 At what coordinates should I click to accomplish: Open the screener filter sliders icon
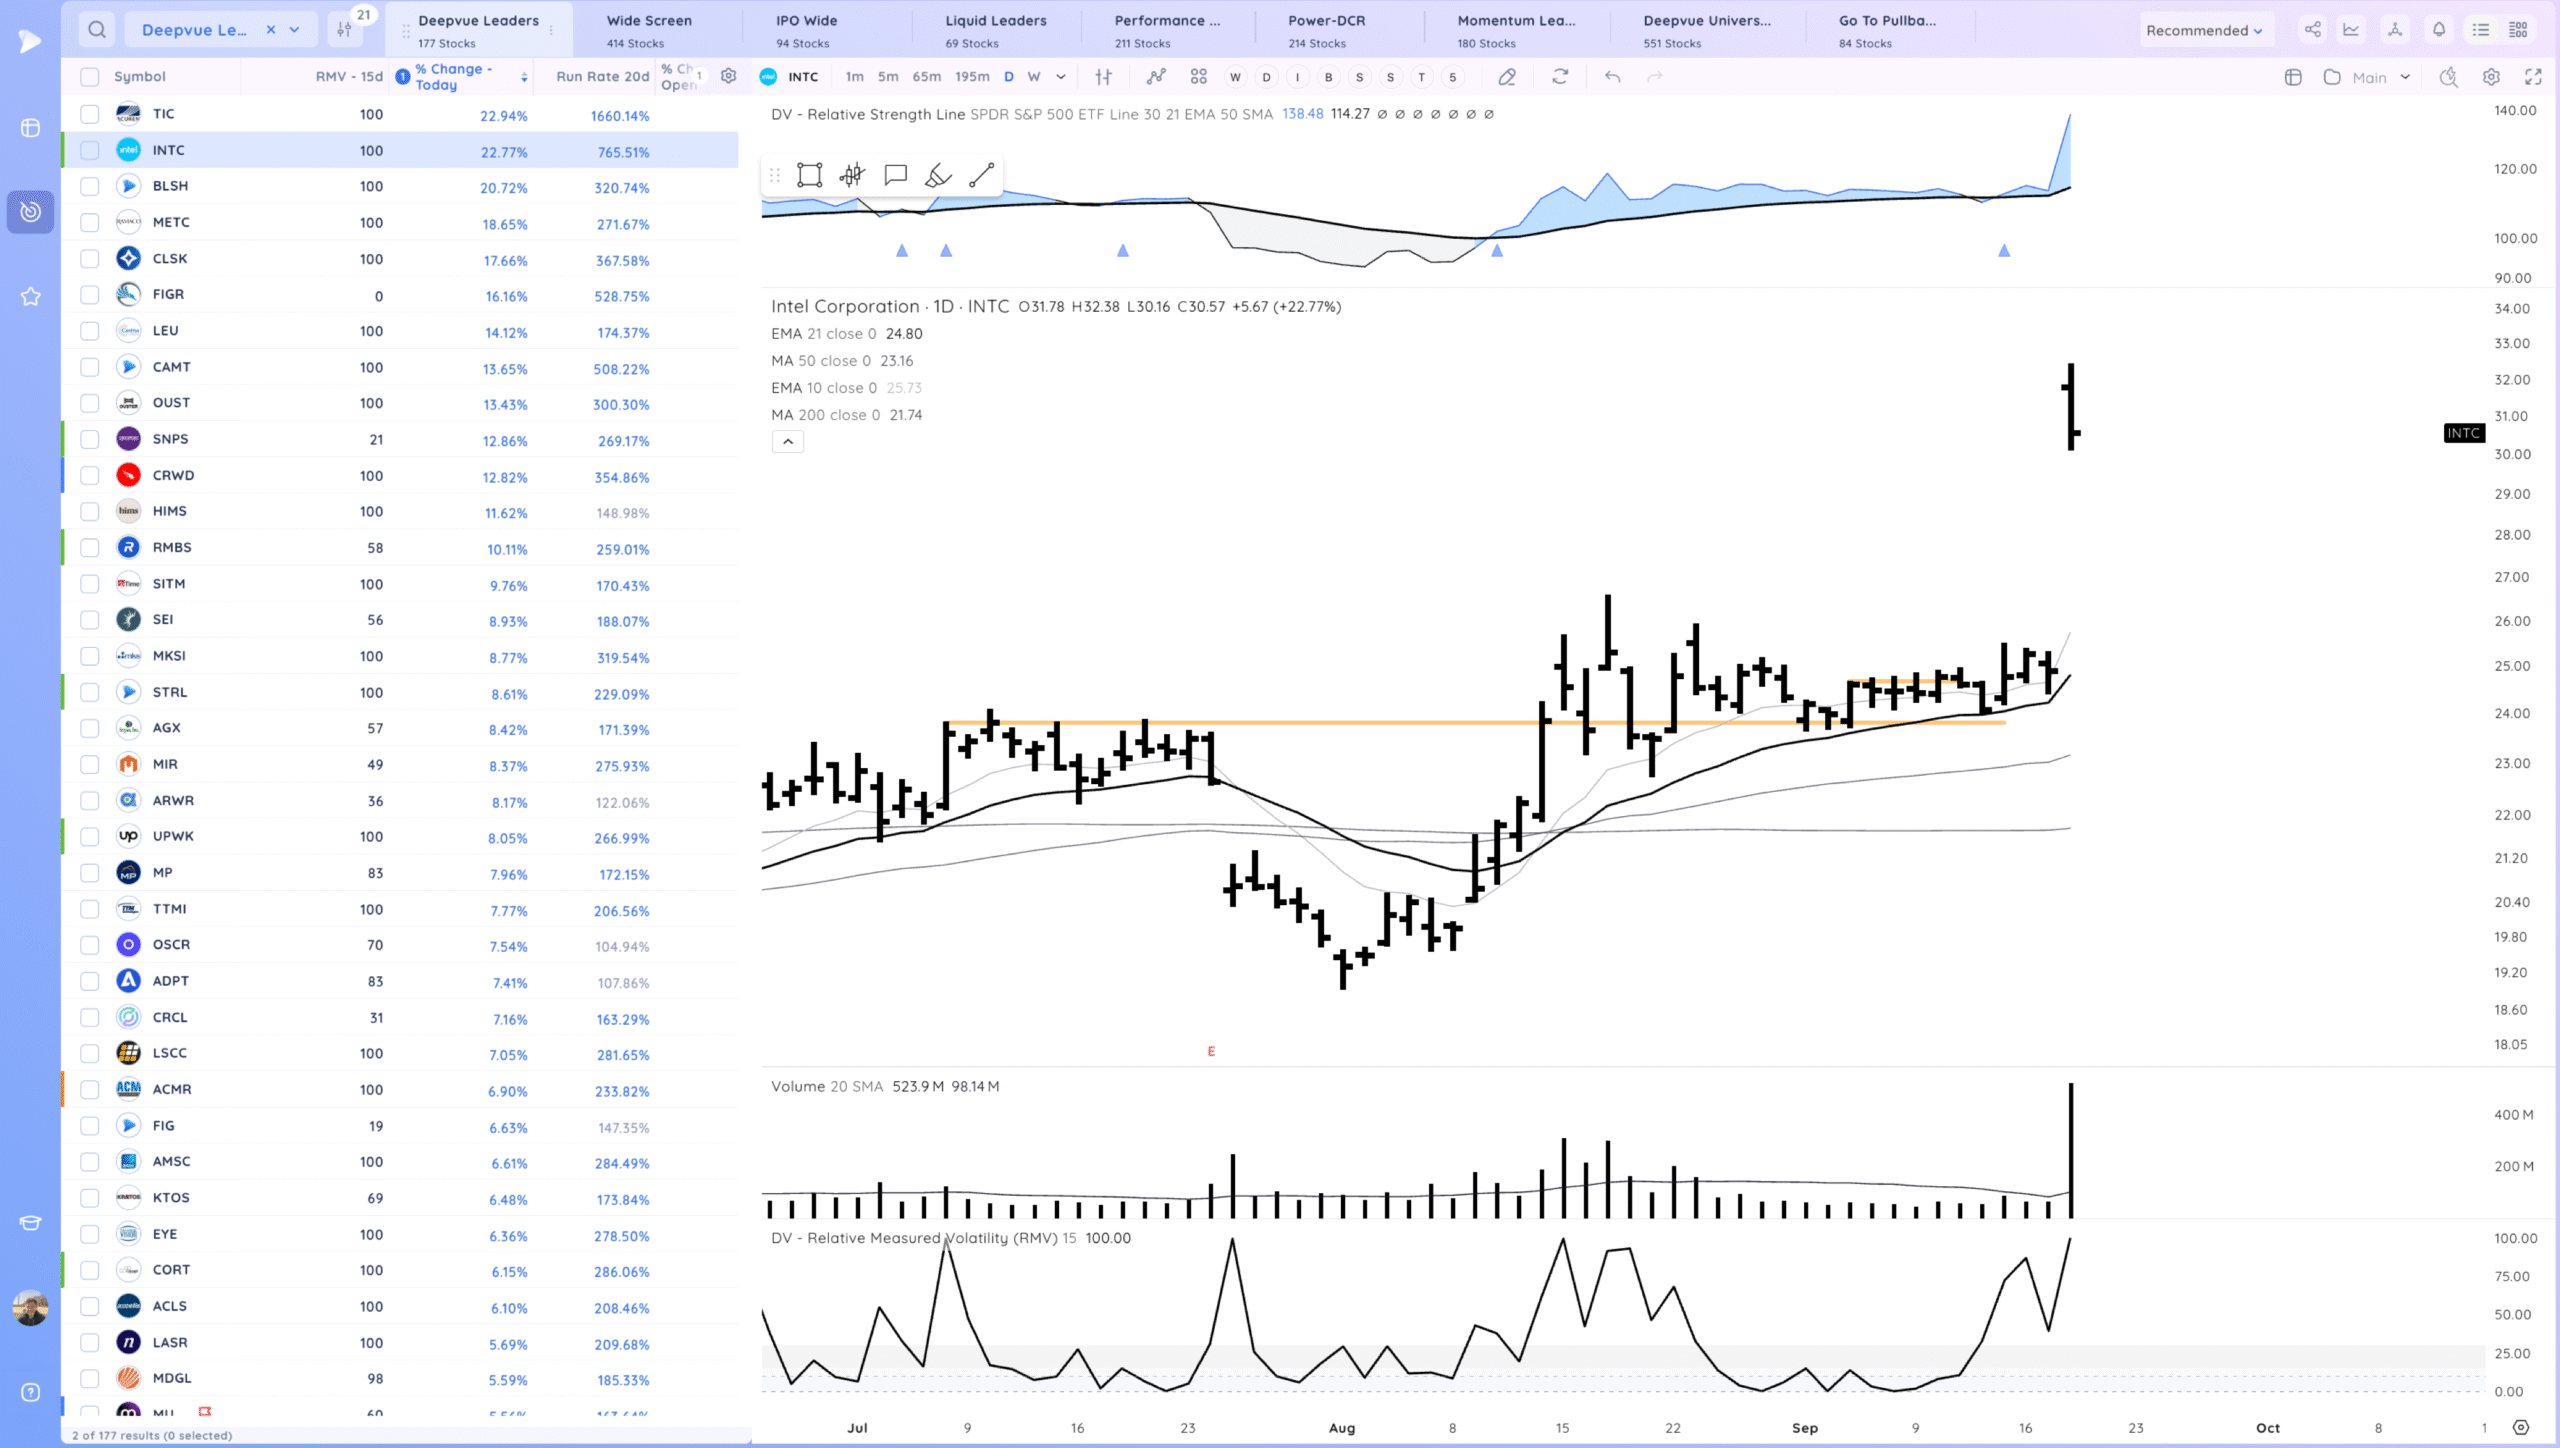(345, 30)
